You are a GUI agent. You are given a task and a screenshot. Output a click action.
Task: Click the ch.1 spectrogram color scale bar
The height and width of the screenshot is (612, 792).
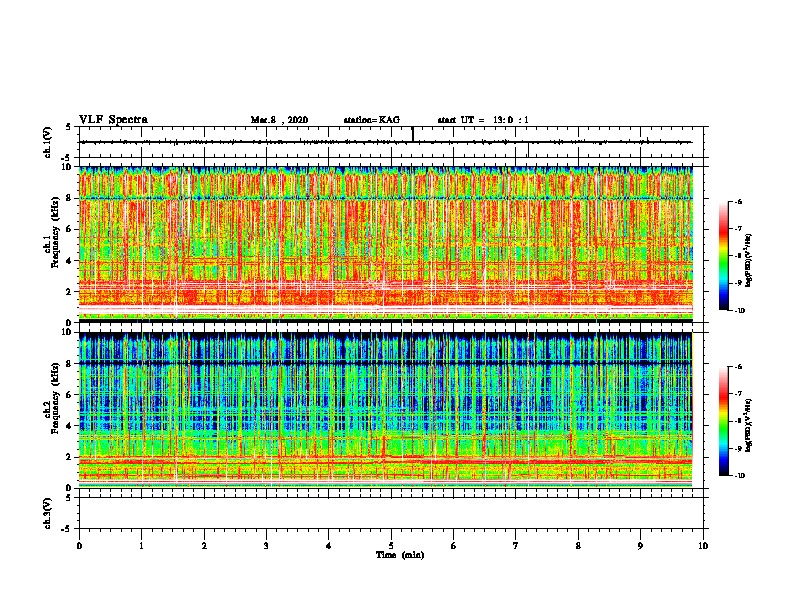coord(723,256)
